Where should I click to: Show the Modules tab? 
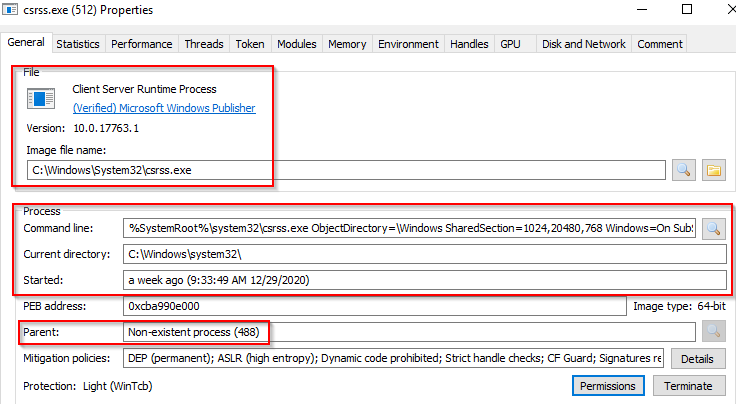[x=296, y=44]
